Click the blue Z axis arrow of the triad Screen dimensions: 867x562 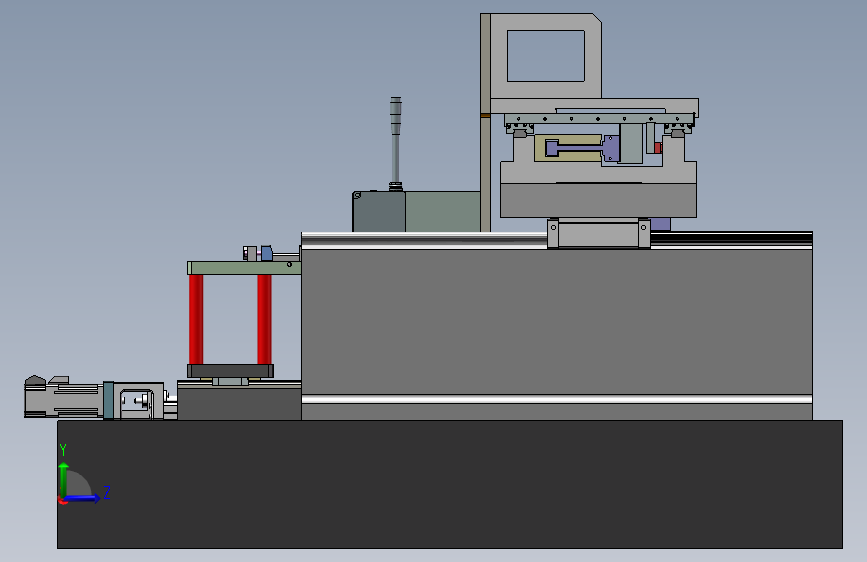pyautogui.click(x=83, y=498)
